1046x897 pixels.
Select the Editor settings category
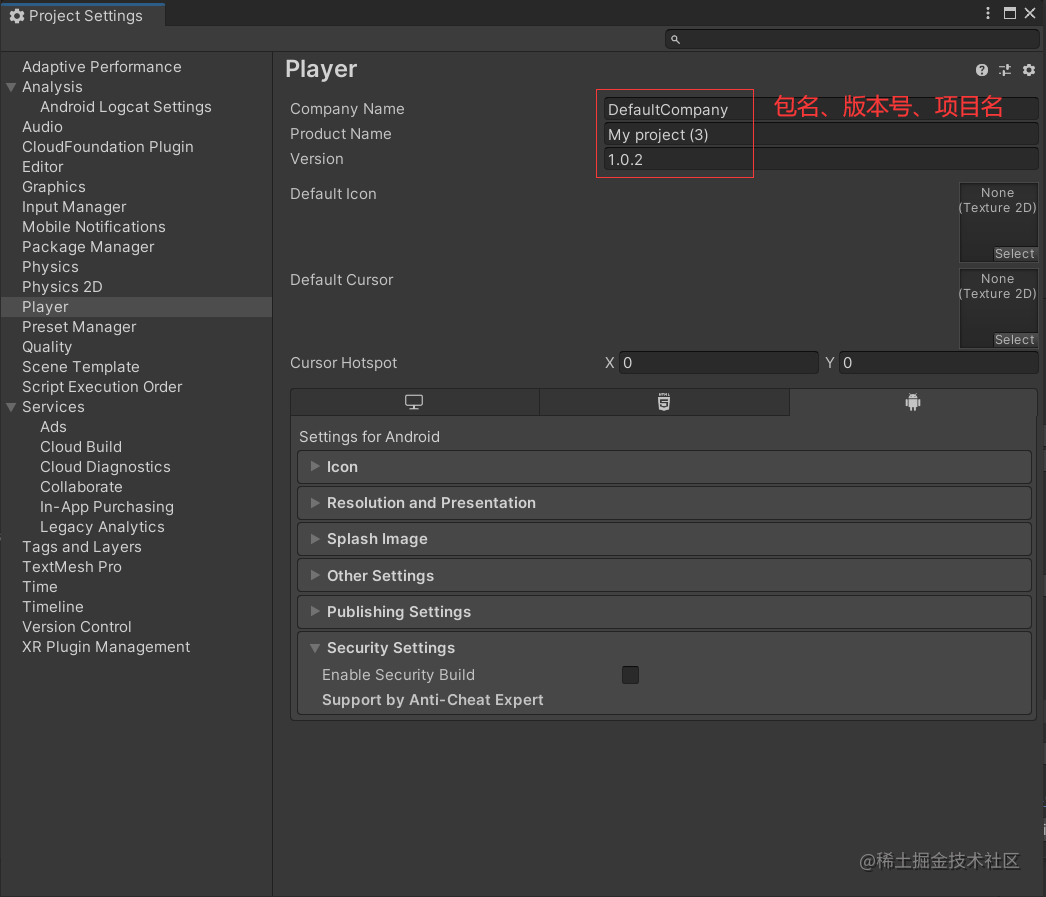click(x=43, y=167)
